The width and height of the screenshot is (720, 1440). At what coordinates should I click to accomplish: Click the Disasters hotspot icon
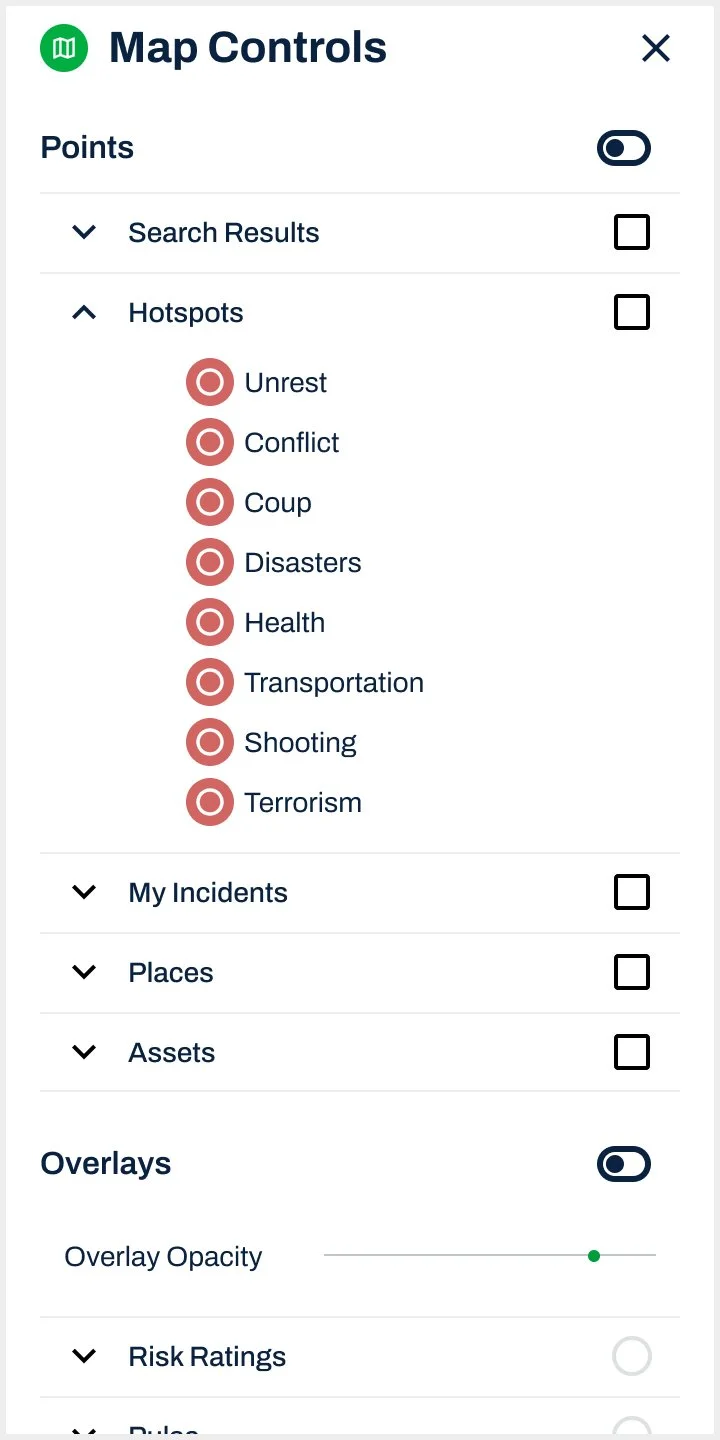210,563
